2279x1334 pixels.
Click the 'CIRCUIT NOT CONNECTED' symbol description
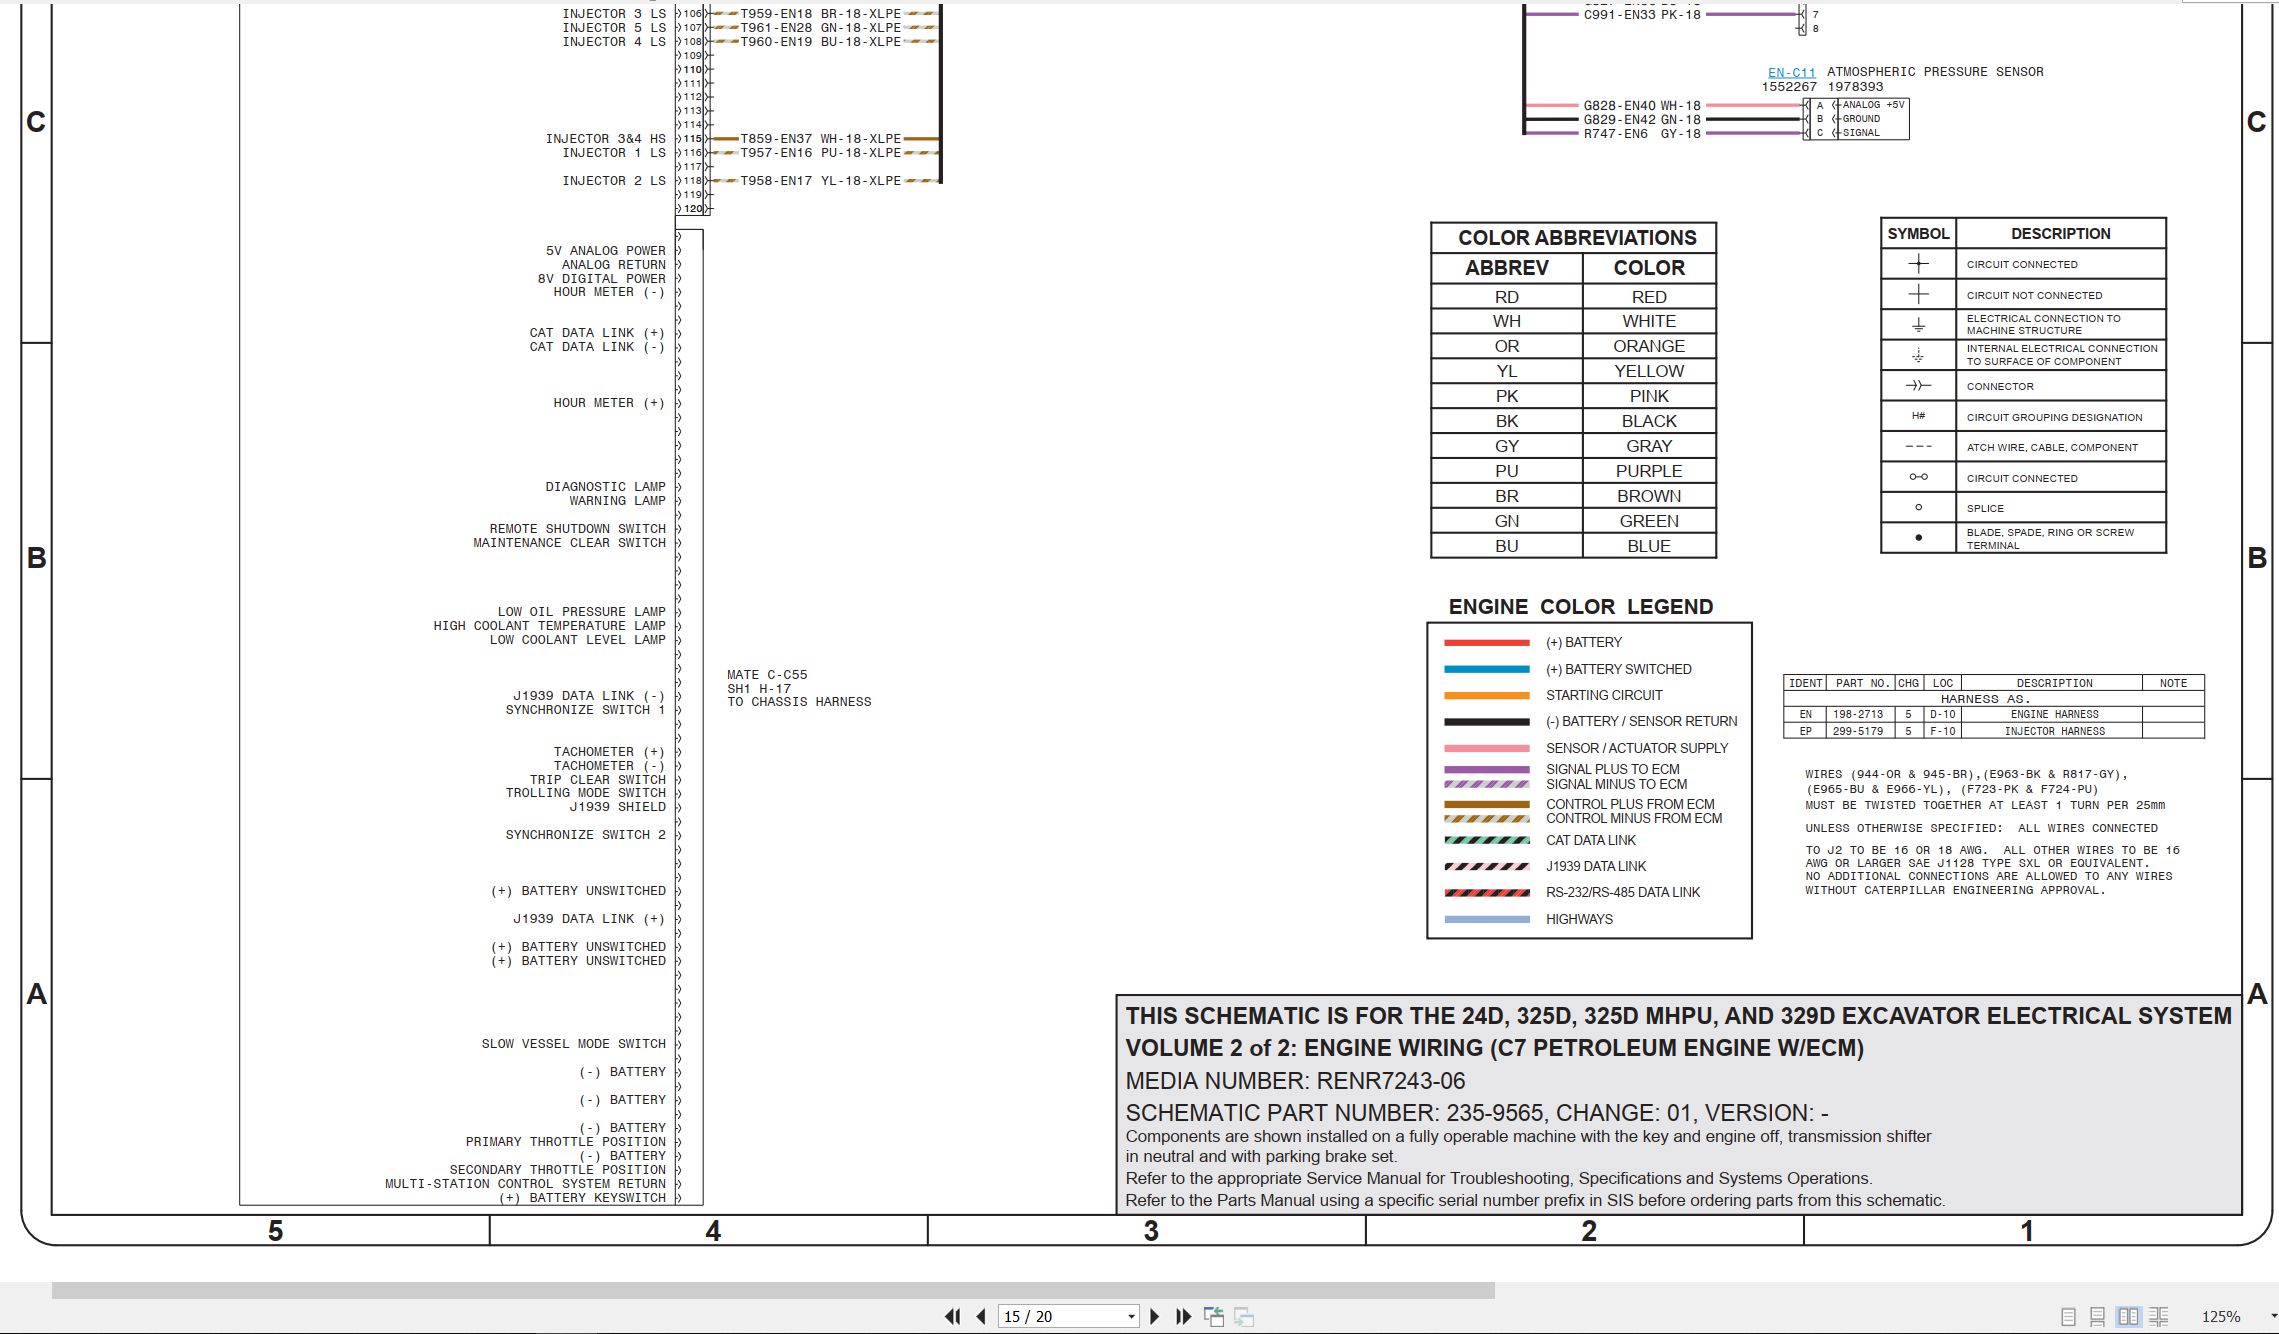[2034, 296]
